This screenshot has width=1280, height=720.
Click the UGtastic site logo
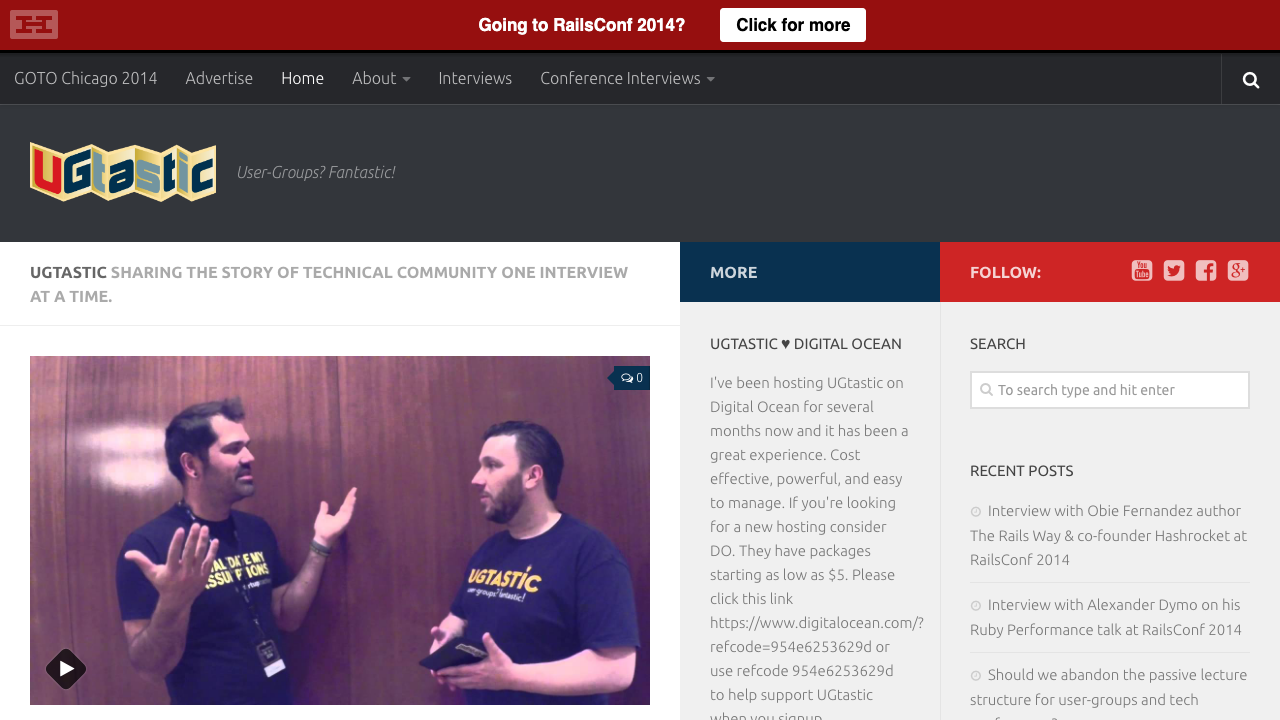123,172
